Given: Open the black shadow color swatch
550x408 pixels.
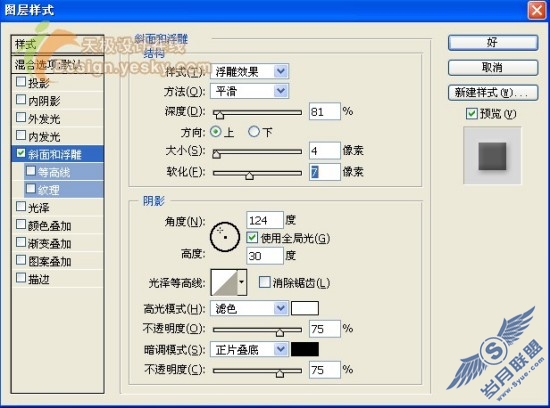Looking at the screenshot, I should [305, 349].
